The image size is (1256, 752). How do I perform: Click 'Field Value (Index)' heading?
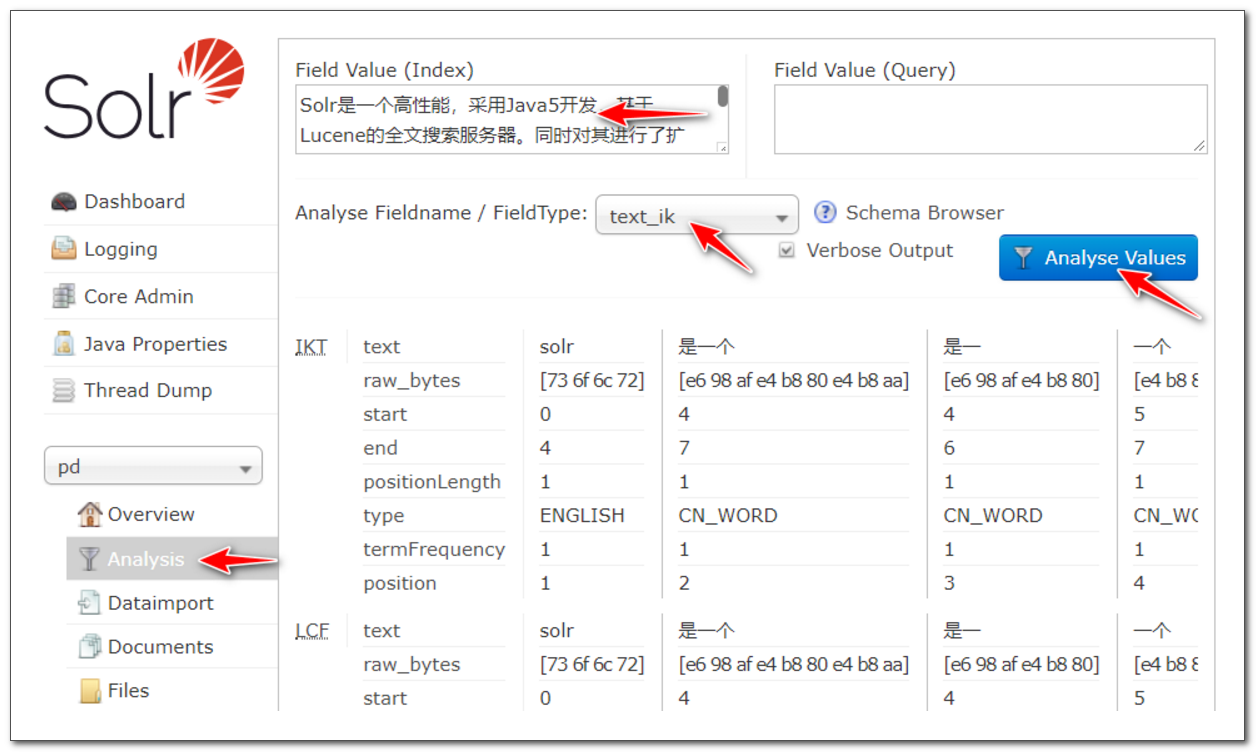[385, 70]
